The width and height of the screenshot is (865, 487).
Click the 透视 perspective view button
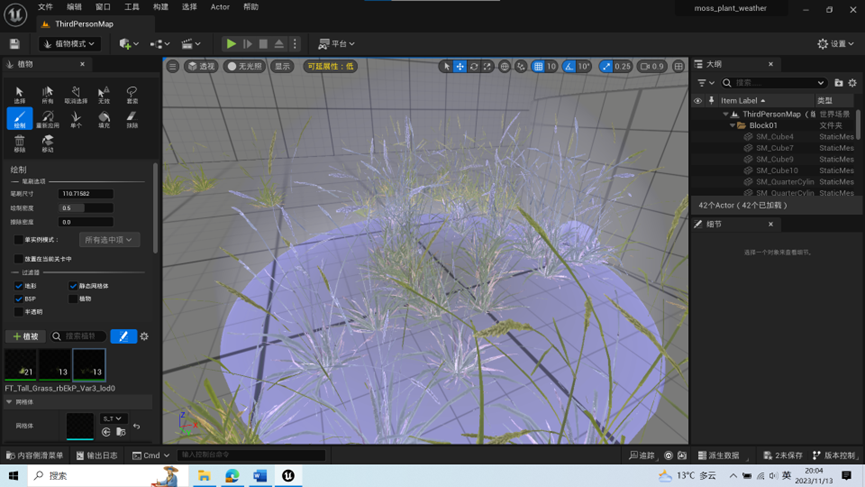coord(201,66)
